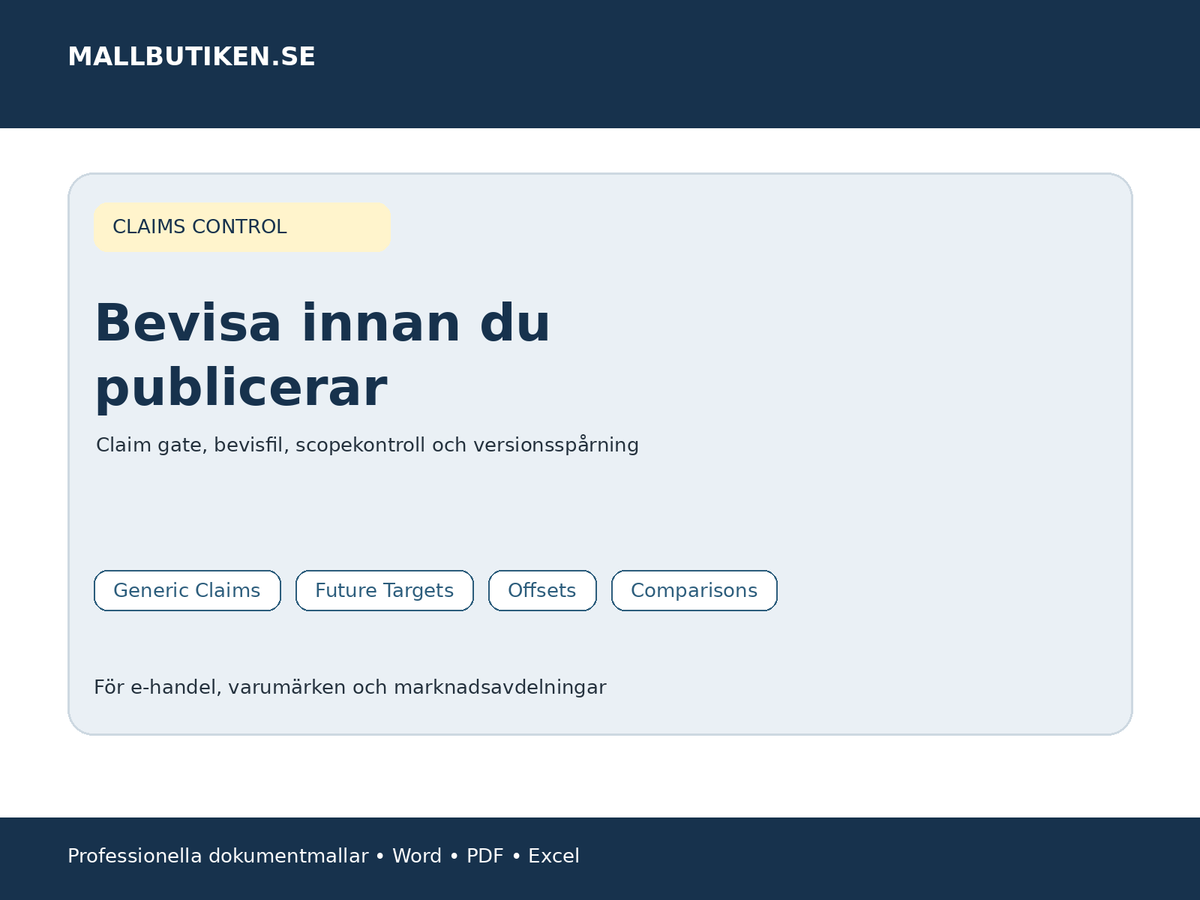Click 'Word' in the footer

click(x=417, y=856)
